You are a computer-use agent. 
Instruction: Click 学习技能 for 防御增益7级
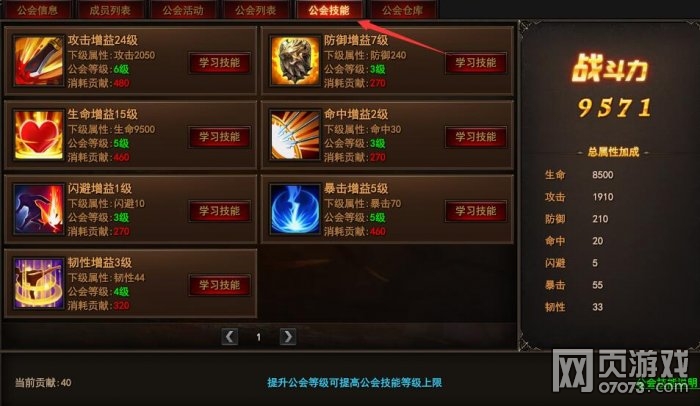click(x=475, y=63)
